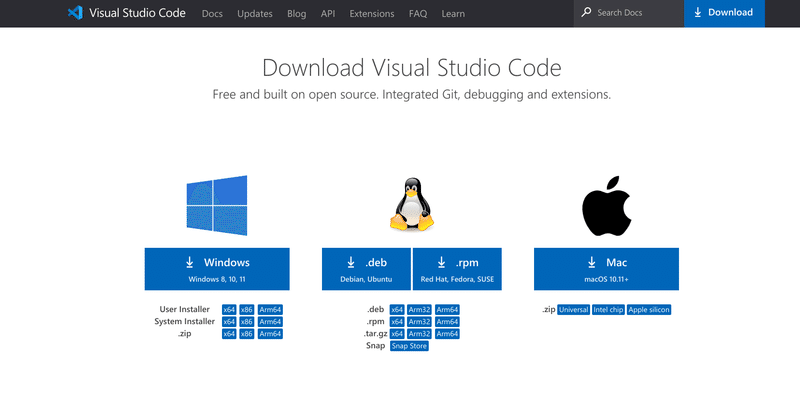Open the FAQ navigation link
Image resolution: width=800 pixels, height=400 pixels.
418,14
